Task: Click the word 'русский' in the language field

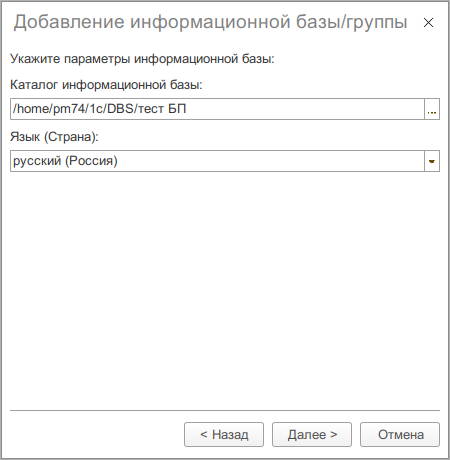Action: click(x=37, y=161)
